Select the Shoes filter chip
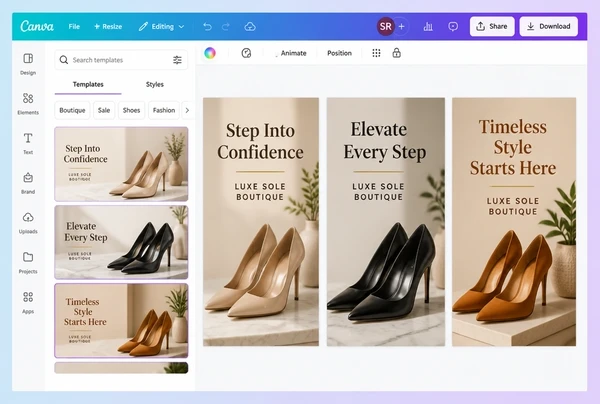600x404 pixels. click(x=131, y=110)
